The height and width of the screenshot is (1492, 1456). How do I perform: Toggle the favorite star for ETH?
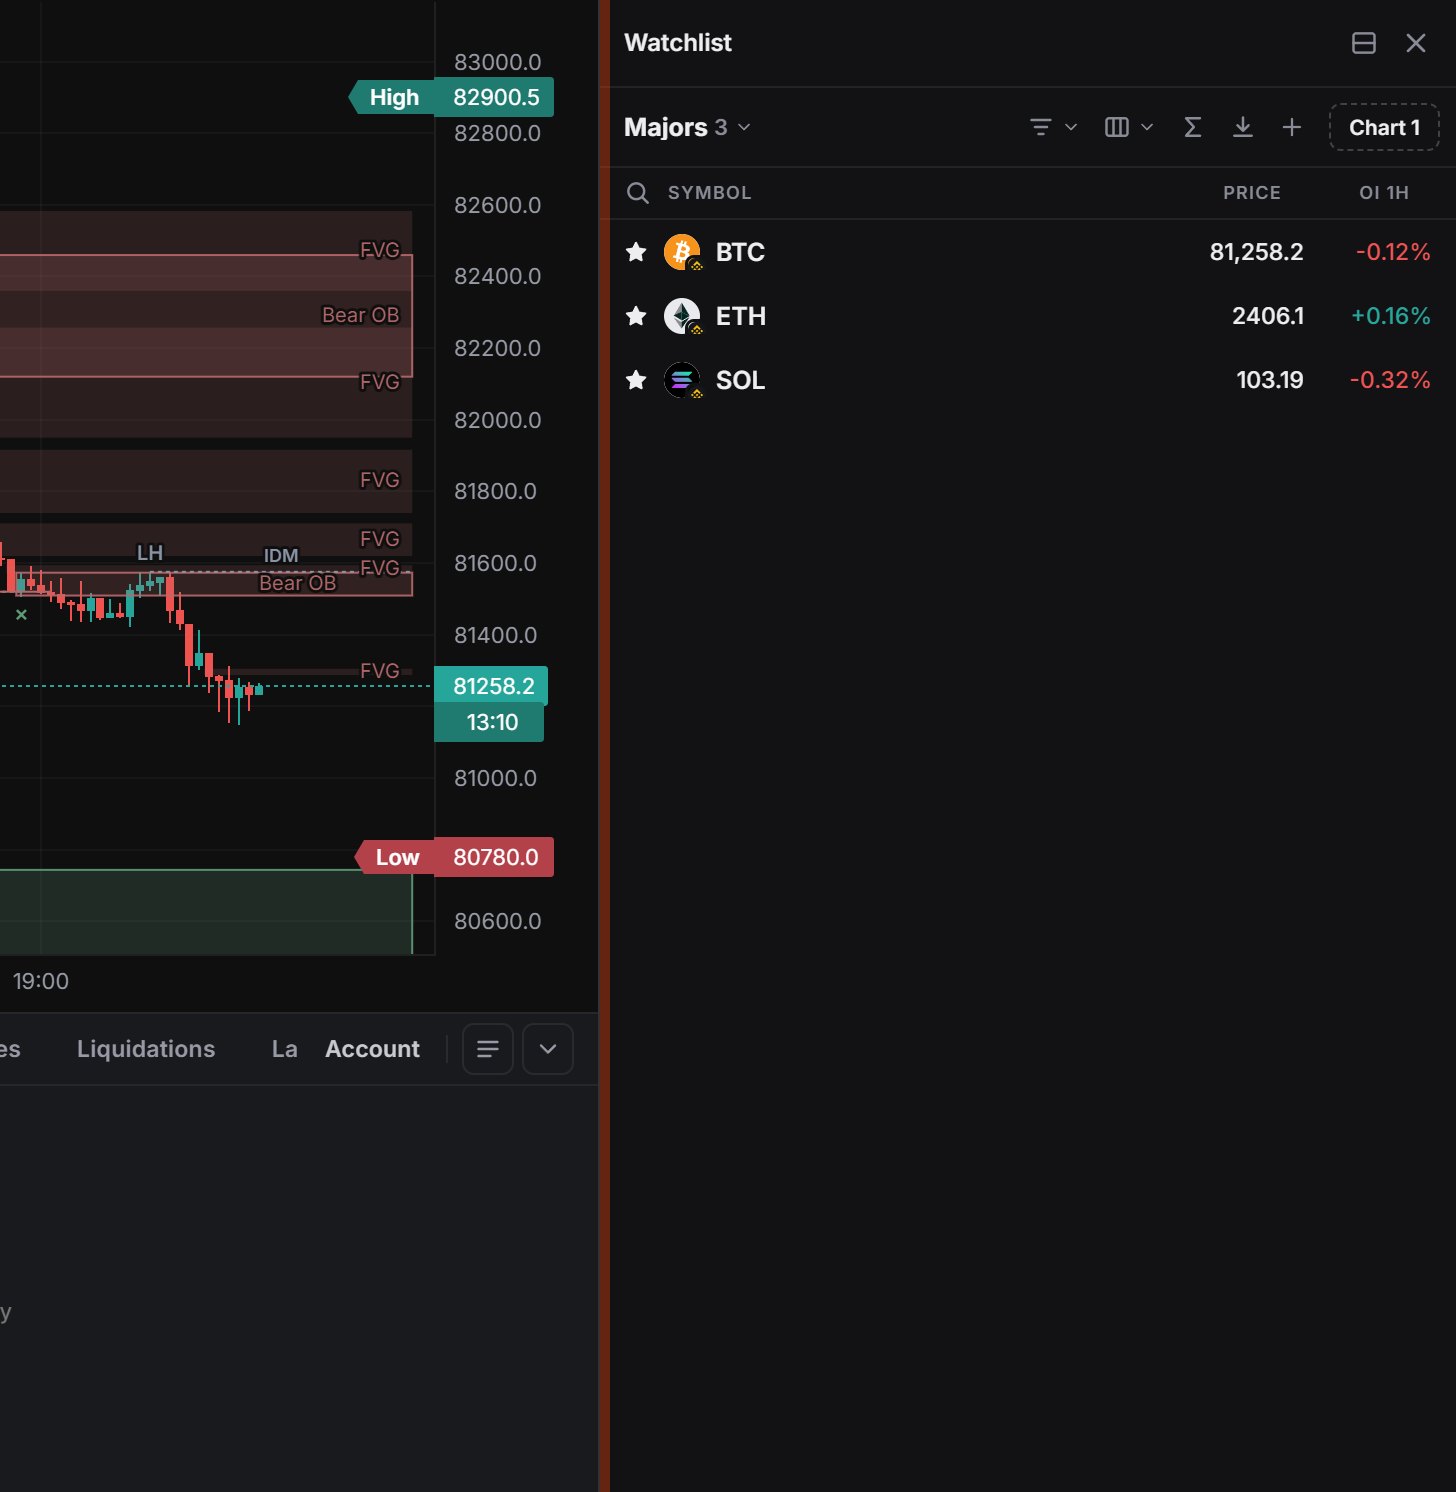tap(636, 316)
